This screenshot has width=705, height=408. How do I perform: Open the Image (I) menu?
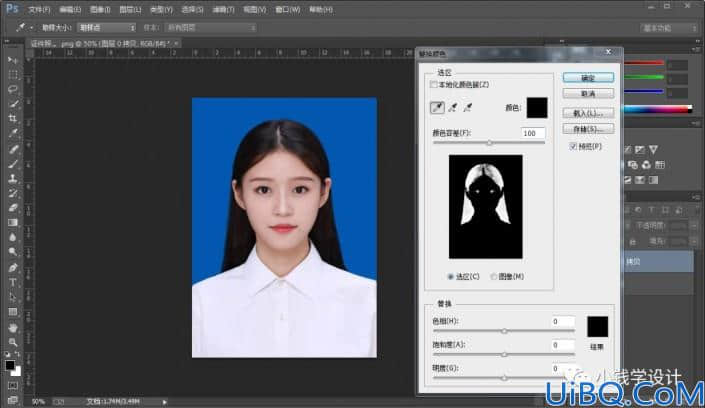[x=100, y=9]
